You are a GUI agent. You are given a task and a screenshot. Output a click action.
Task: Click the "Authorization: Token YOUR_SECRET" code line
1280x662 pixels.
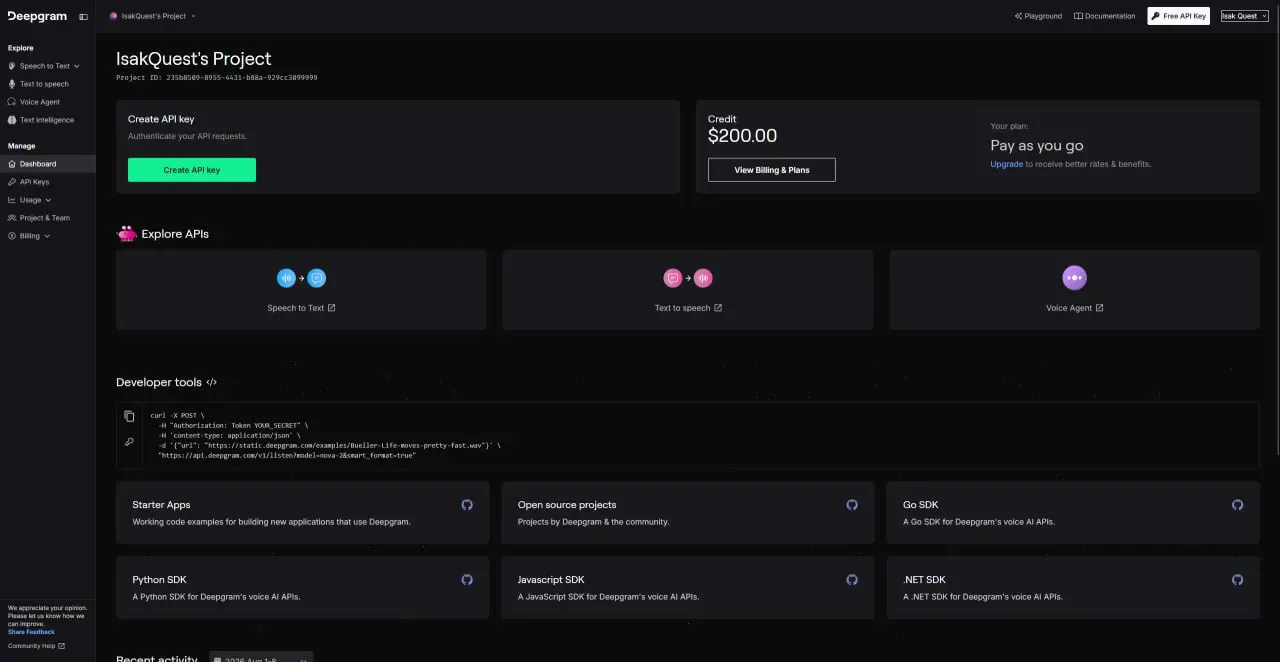[x=232, y=425]
